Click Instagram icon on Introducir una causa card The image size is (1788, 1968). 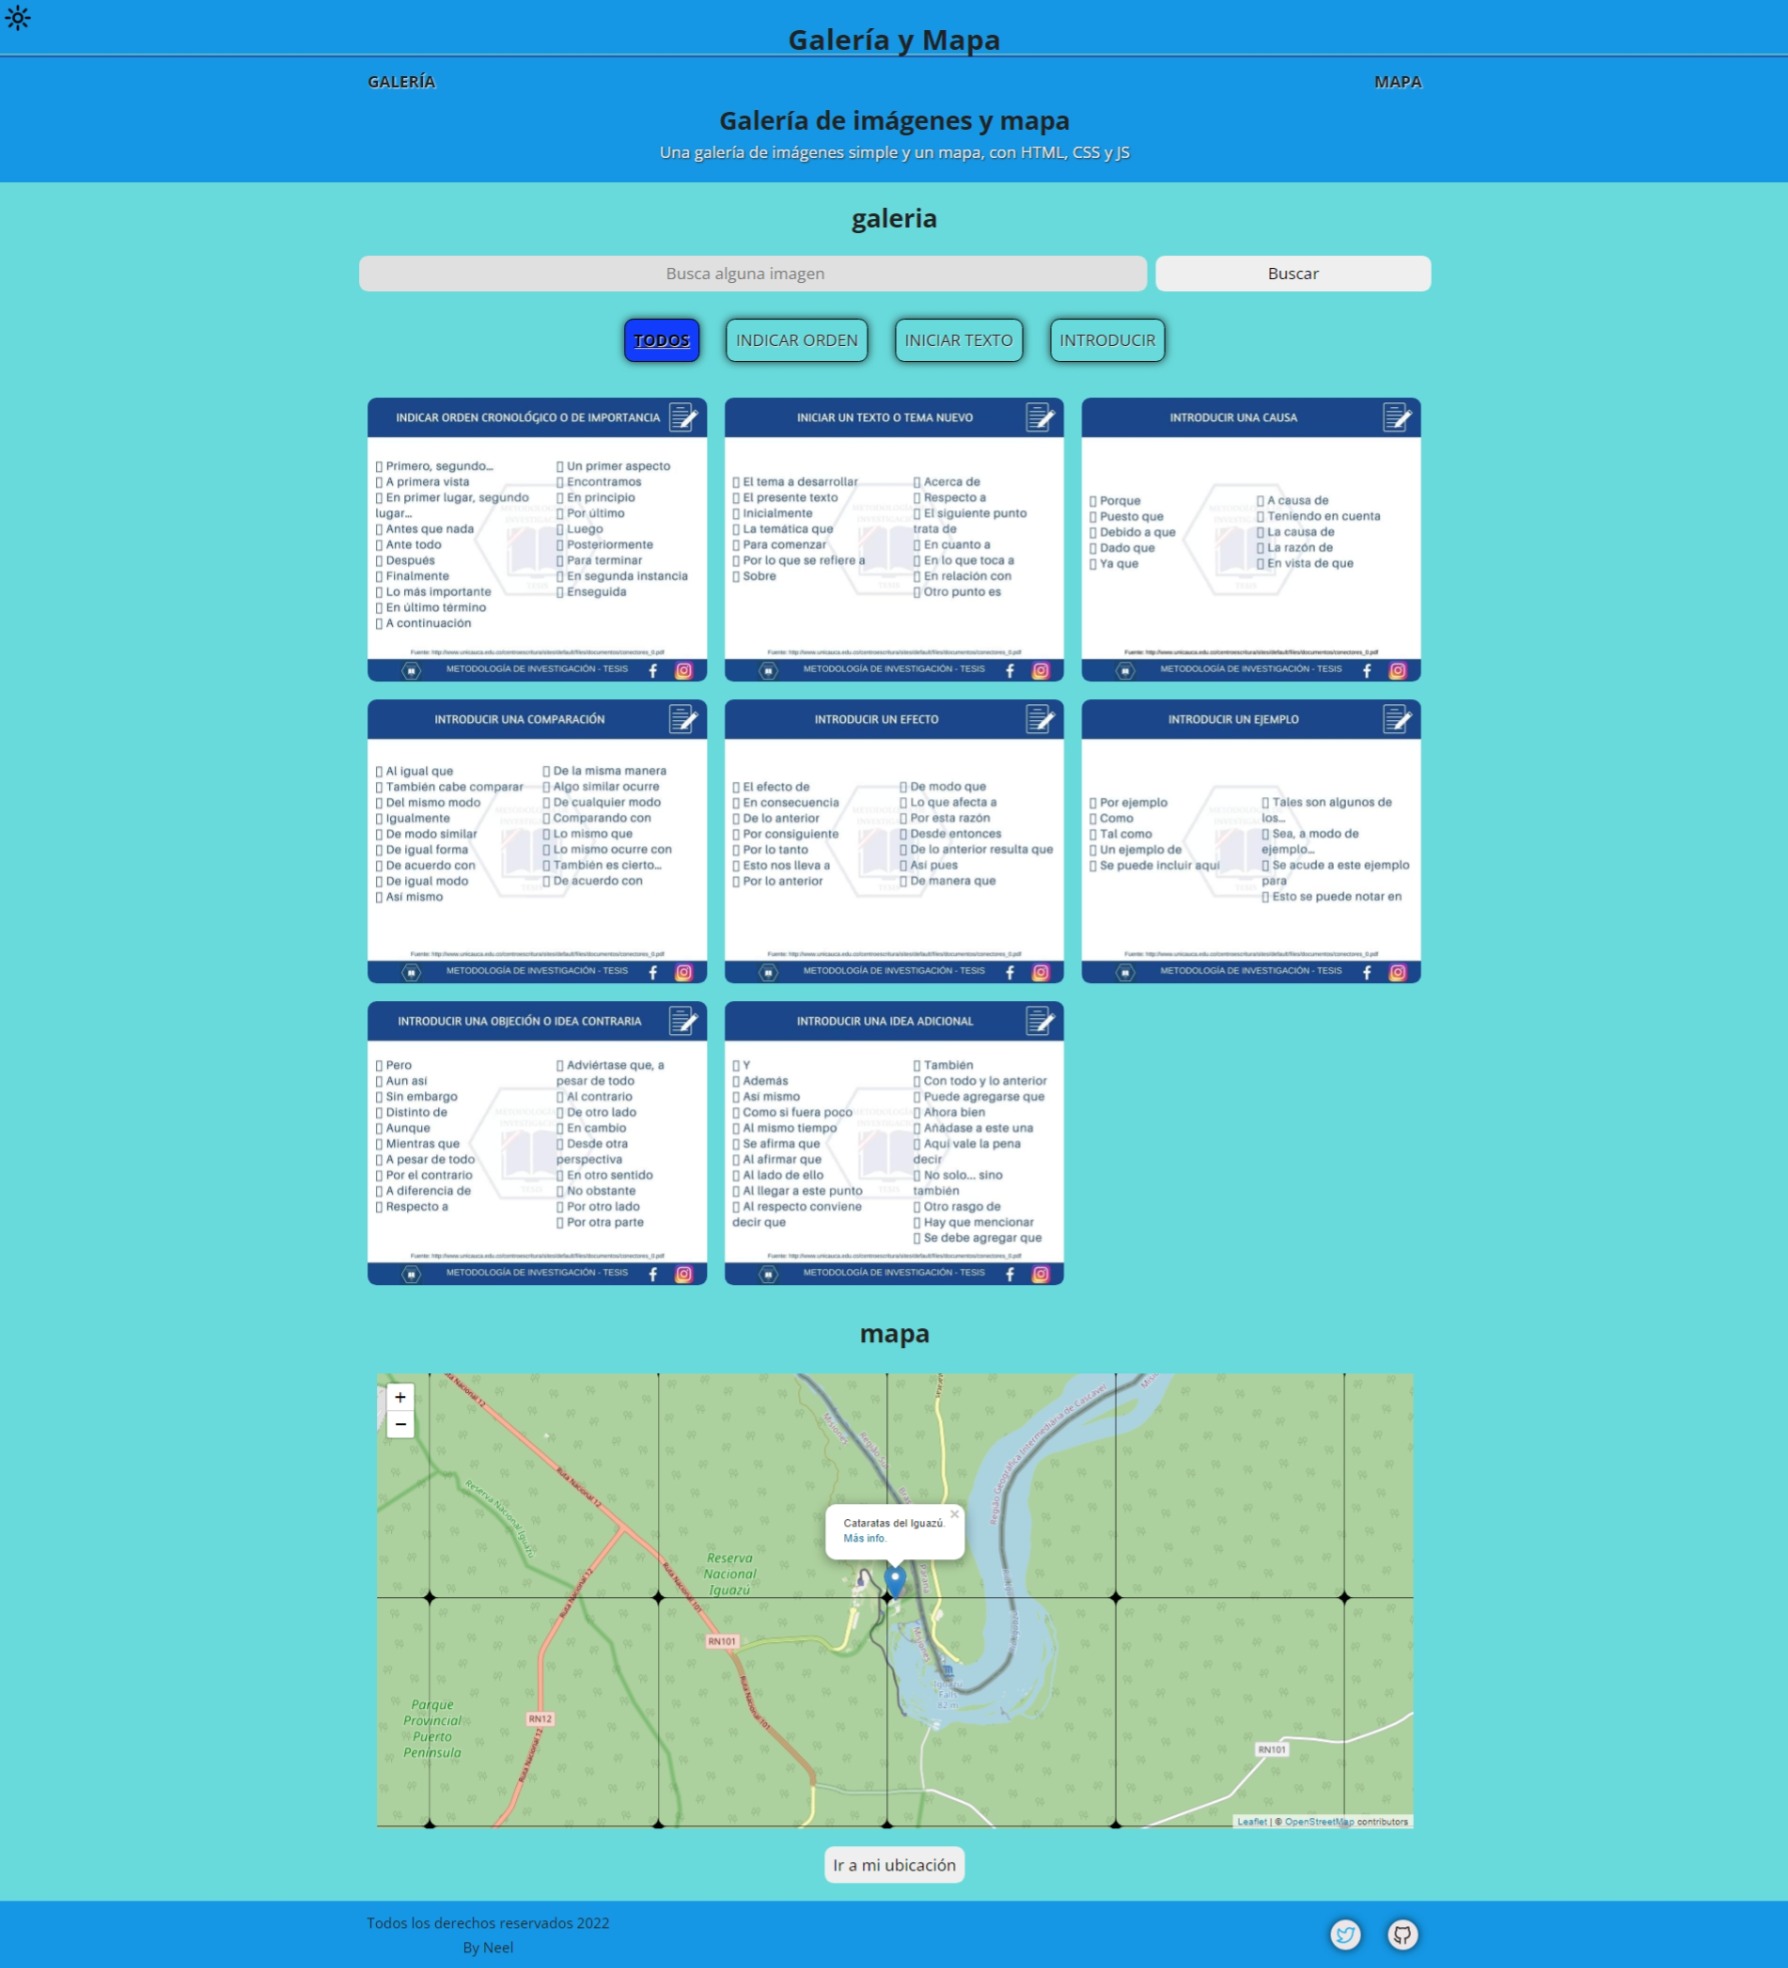tap(1398, 670)
